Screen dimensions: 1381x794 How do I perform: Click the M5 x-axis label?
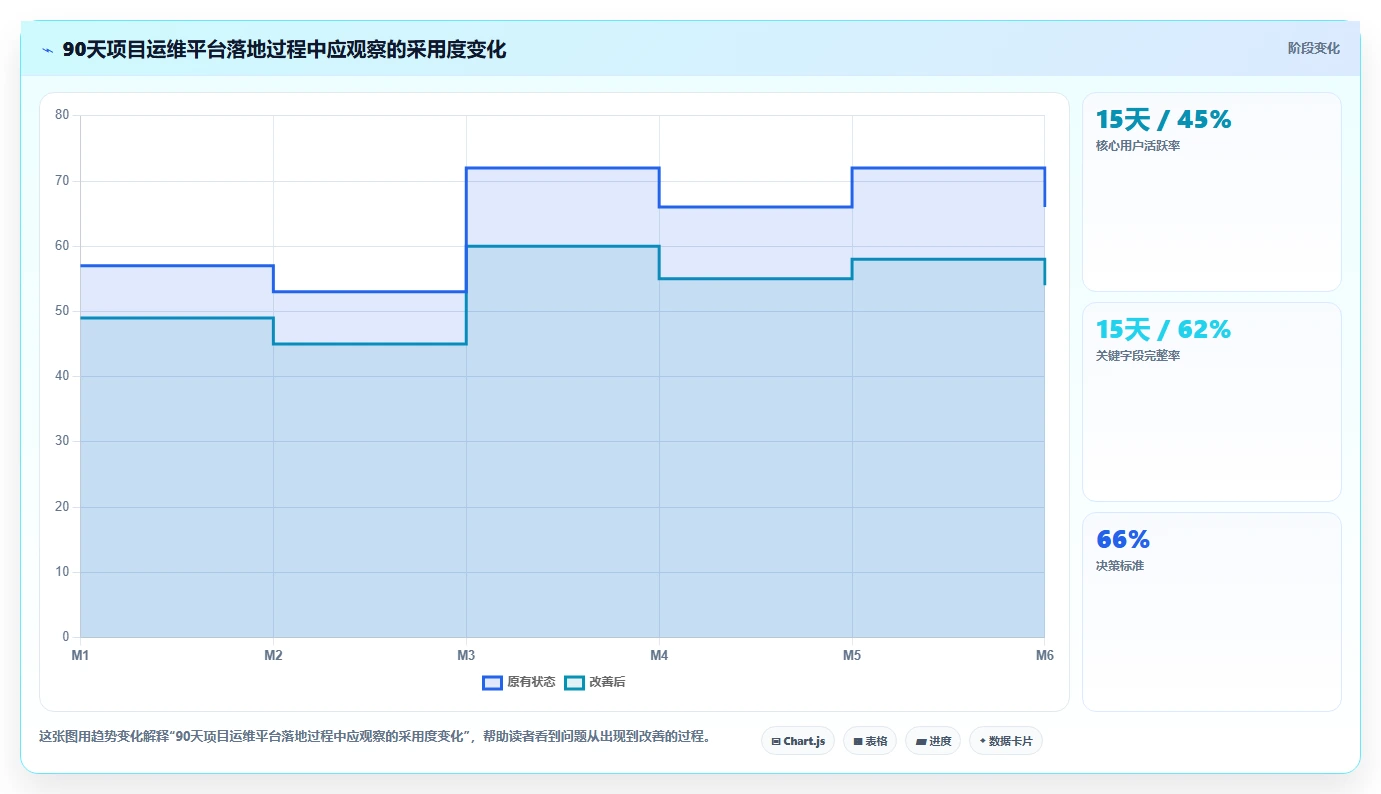852,655
